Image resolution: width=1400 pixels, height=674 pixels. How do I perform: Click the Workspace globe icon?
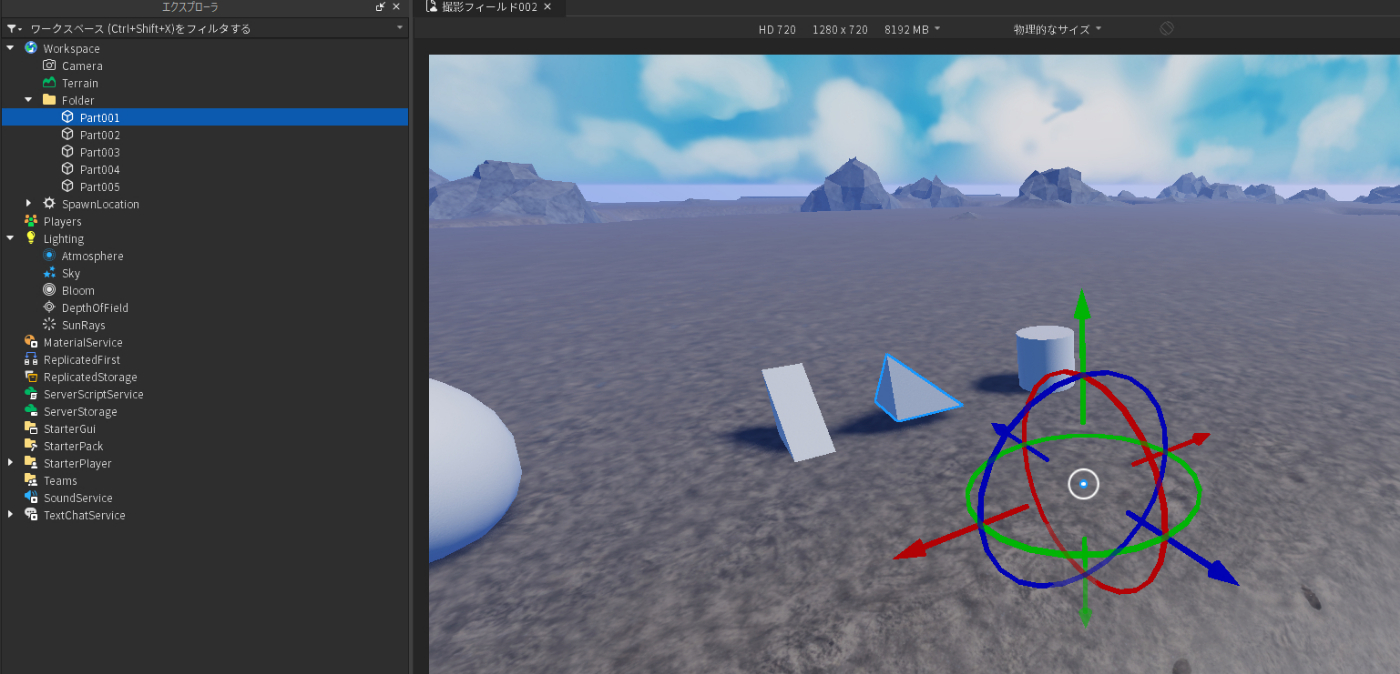point(31,48)
